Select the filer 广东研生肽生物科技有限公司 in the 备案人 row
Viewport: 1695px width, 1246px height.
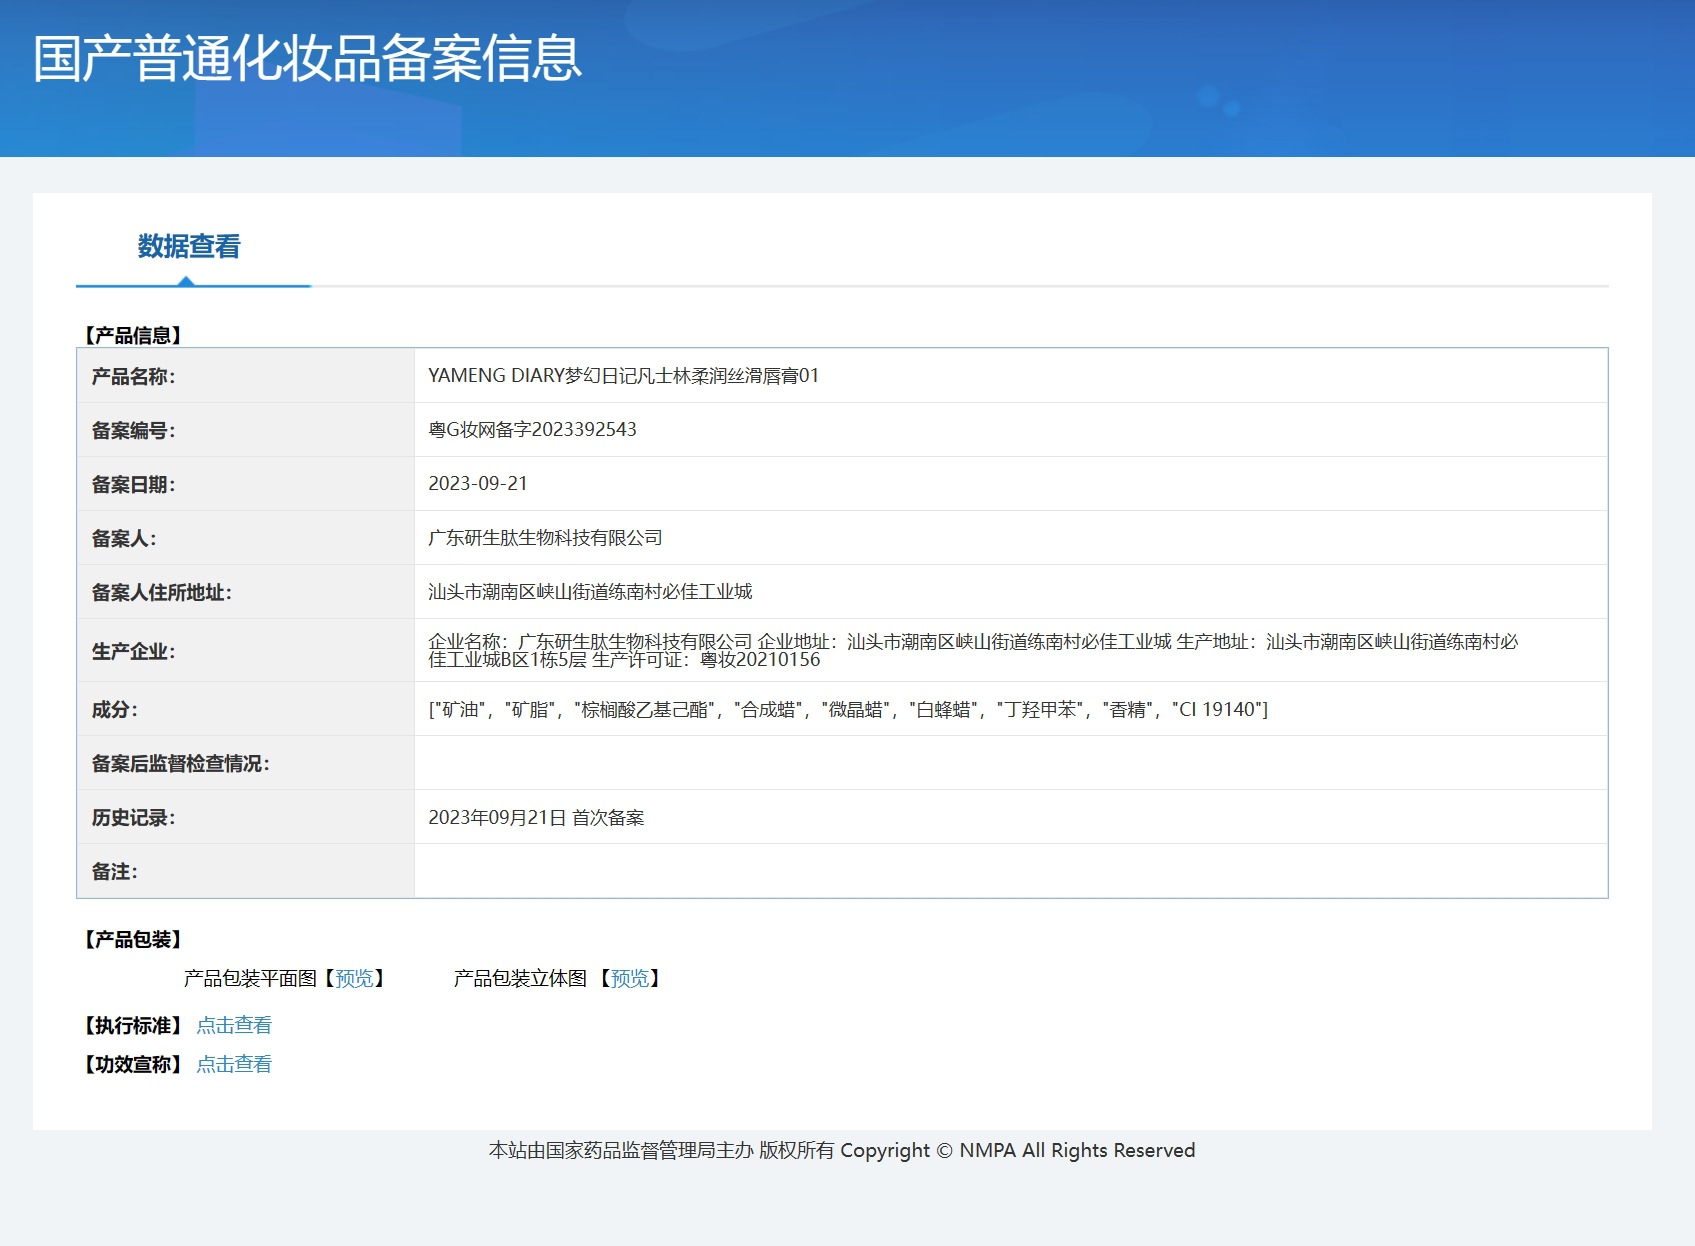click(545, 537)
